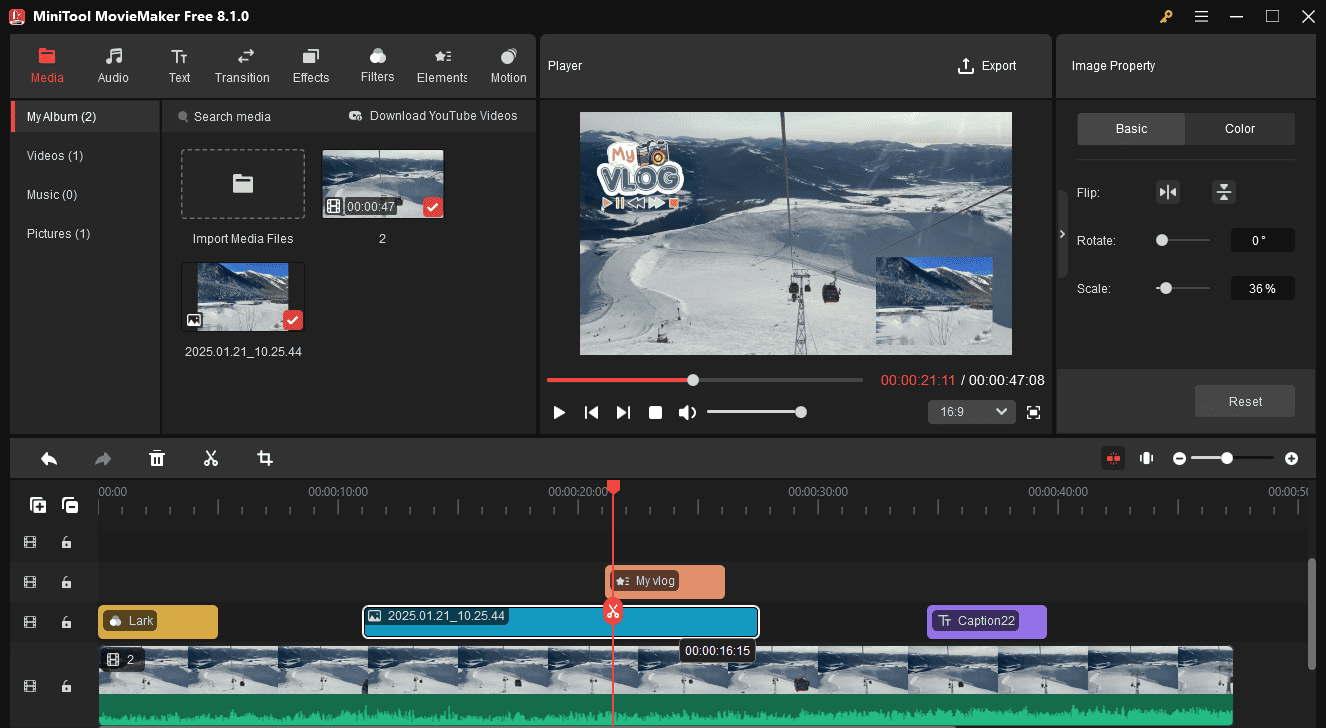Select the Caption22 clip on the timeline
Screen dimensions: 1326x728
point(986,621)
